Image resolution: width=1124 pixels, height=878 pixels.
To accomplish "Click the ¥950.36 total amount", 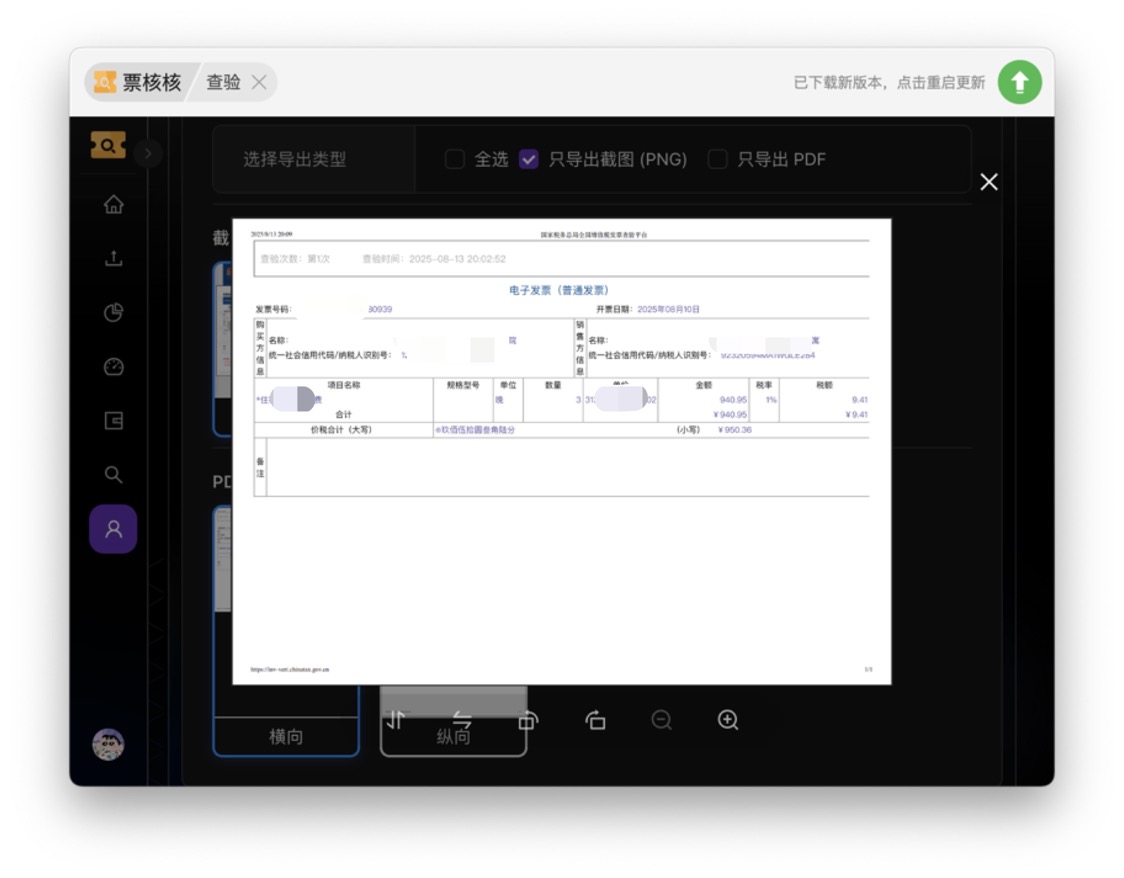I will 734,430.
